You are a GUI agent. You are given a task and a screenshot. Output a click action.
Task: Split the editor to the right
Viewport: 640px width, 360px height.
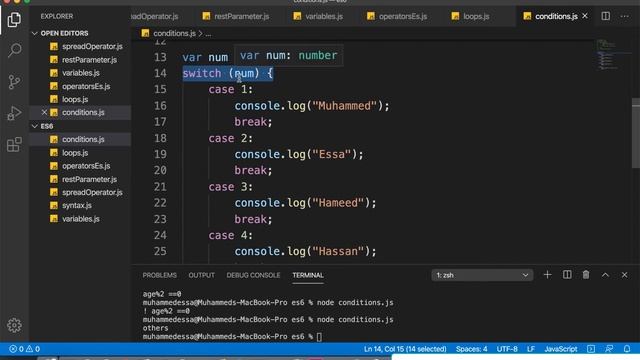(606, 16)
